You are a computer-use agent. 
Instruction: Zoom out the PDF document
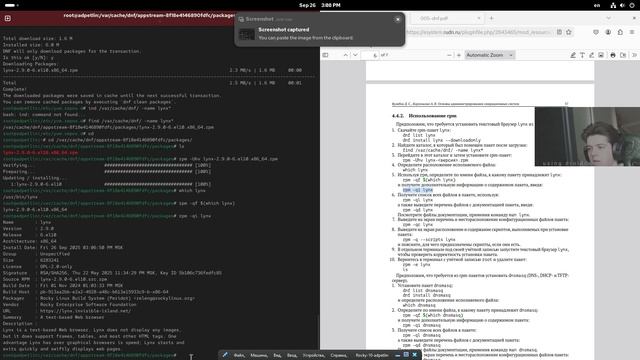(x=449, y=55)
